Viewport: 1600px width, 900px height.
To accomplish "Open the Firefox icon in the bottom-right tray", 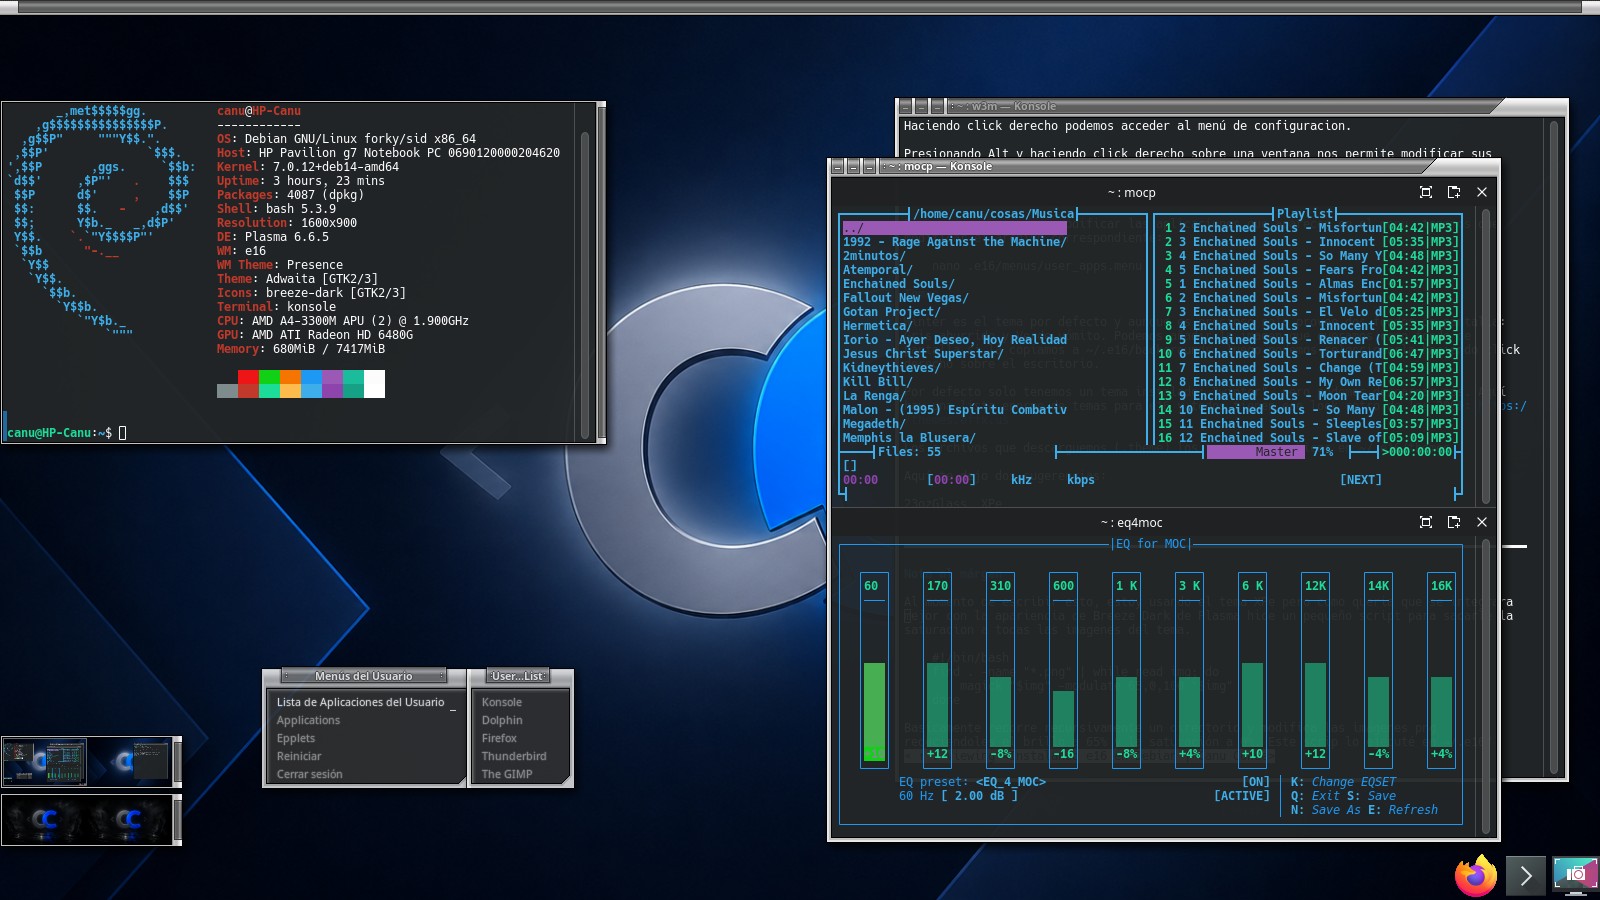I will pyautogui.click(x=1475, y=876).
